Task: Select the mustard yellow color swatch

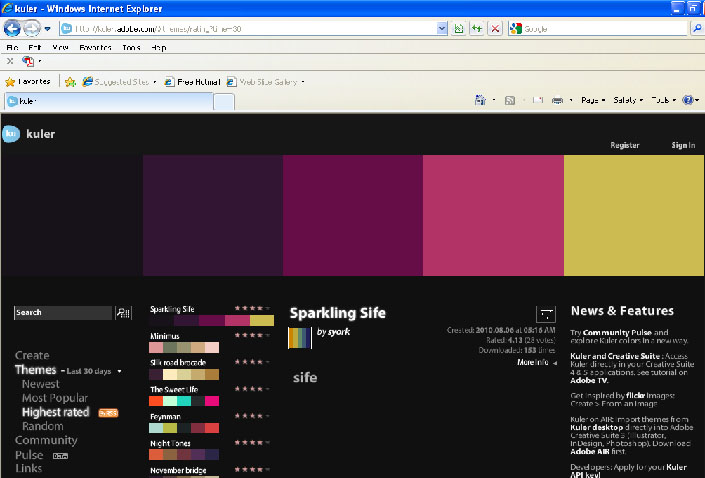Action: [634, 215]
